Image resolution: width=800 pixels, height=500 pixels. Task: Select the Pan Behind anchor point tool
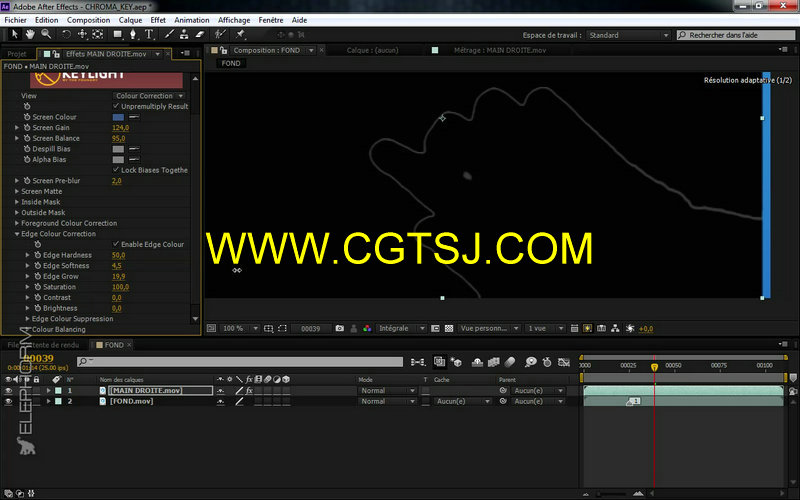(98, 34)
